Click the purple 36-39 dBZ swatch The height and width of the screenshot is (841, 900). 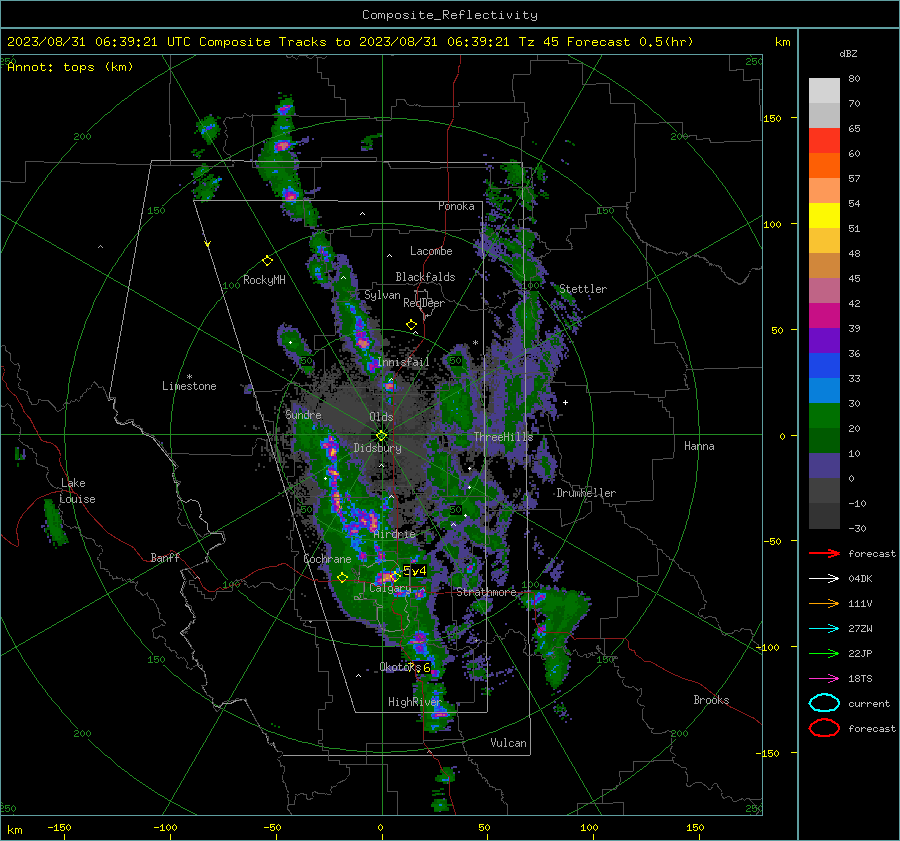coord(824,340)
